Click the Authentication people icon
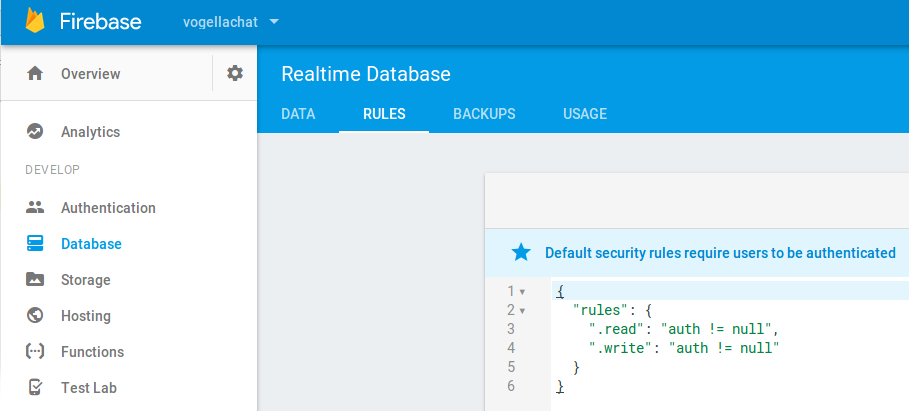The width and height of the screenshot is (909, 411). tap(35, 208)
